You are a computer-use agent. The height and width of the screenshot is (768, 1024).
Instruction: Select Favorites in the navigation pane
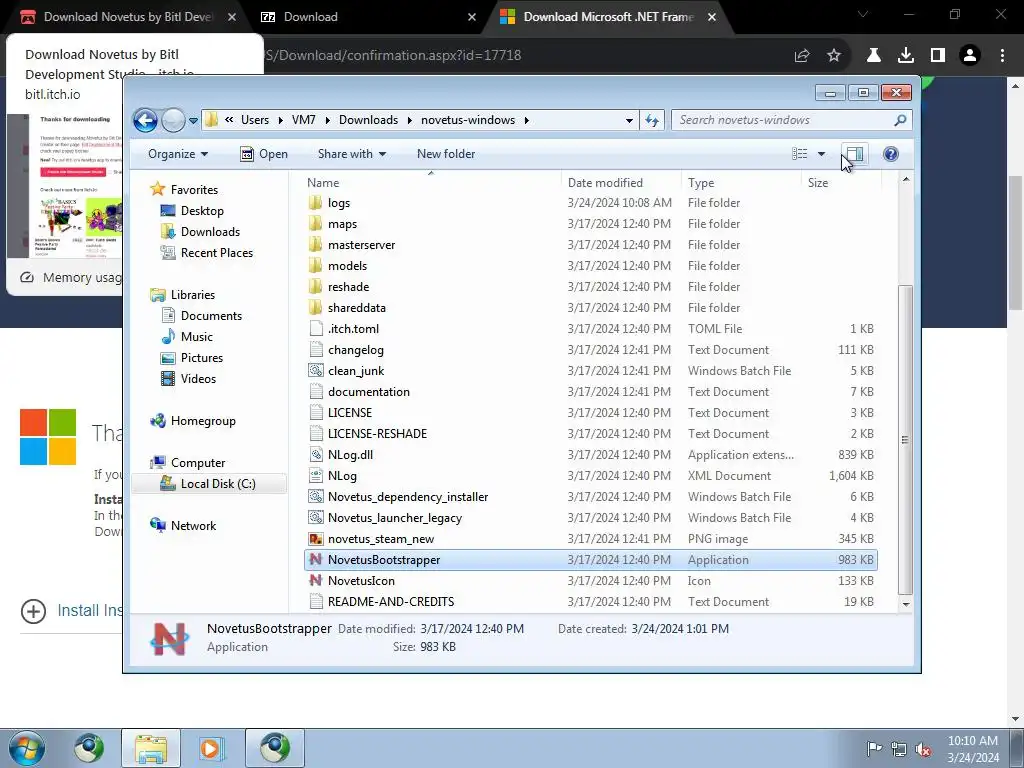(x=194, y=189)
